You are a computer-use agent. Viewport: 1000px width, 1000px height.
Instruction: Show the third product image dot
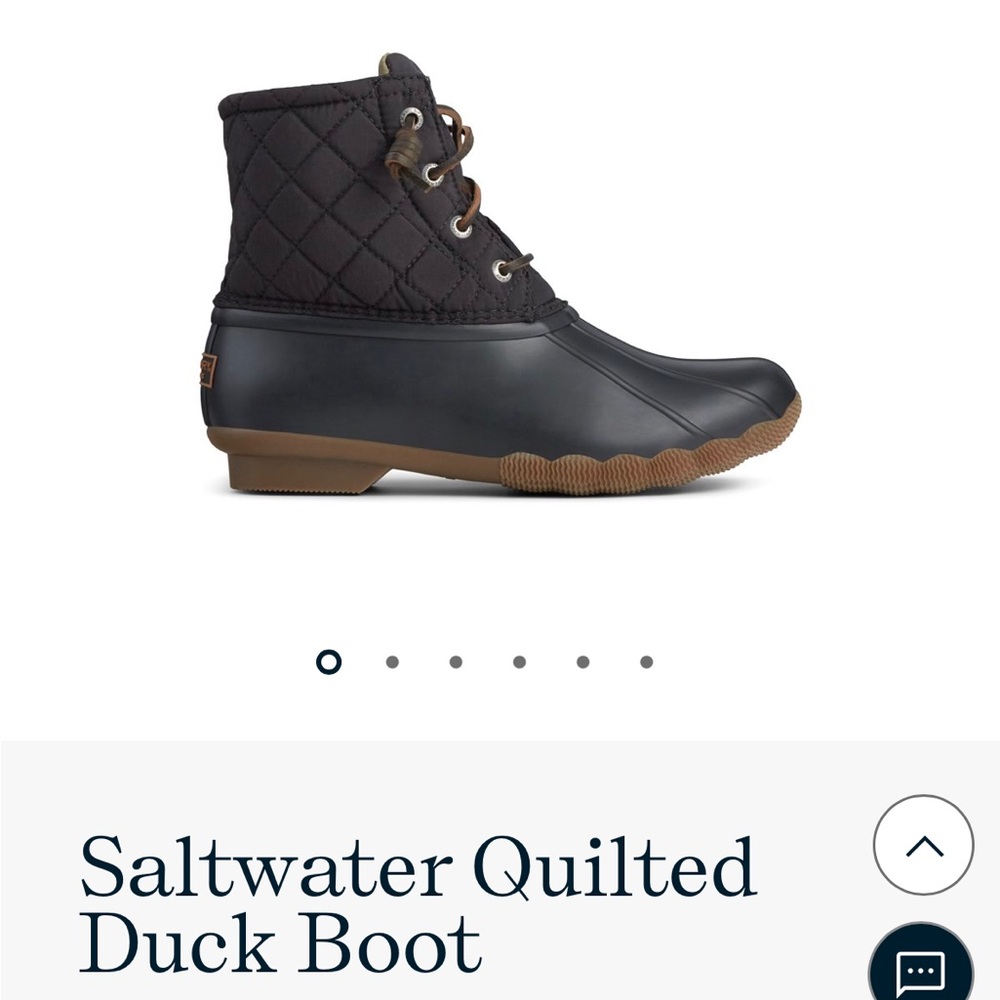455,662
